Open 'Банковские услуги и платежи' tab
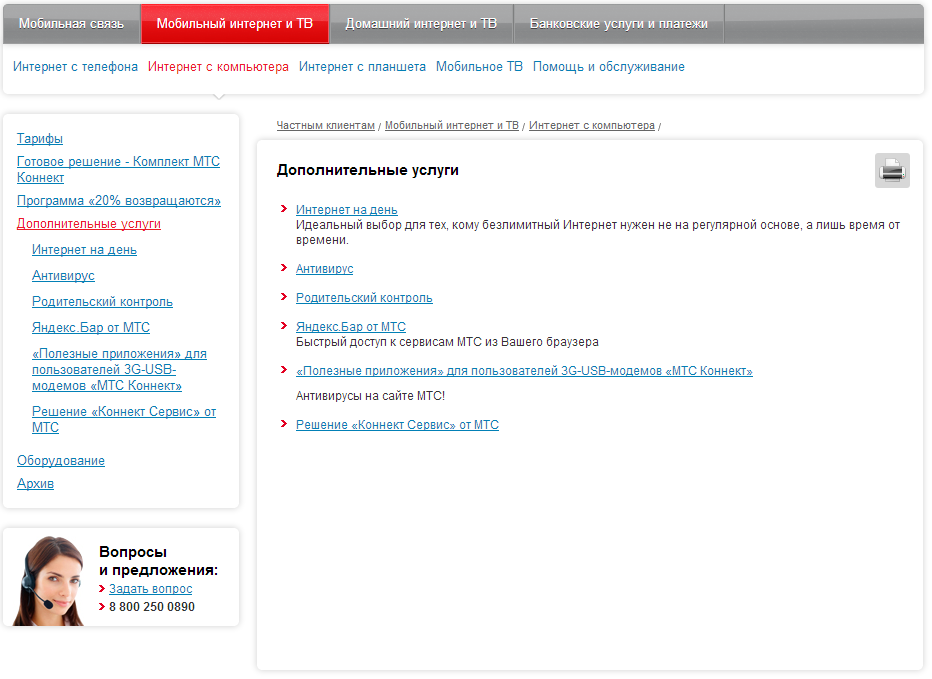This screenshot has width=932, height=679. tap(619, 24)
